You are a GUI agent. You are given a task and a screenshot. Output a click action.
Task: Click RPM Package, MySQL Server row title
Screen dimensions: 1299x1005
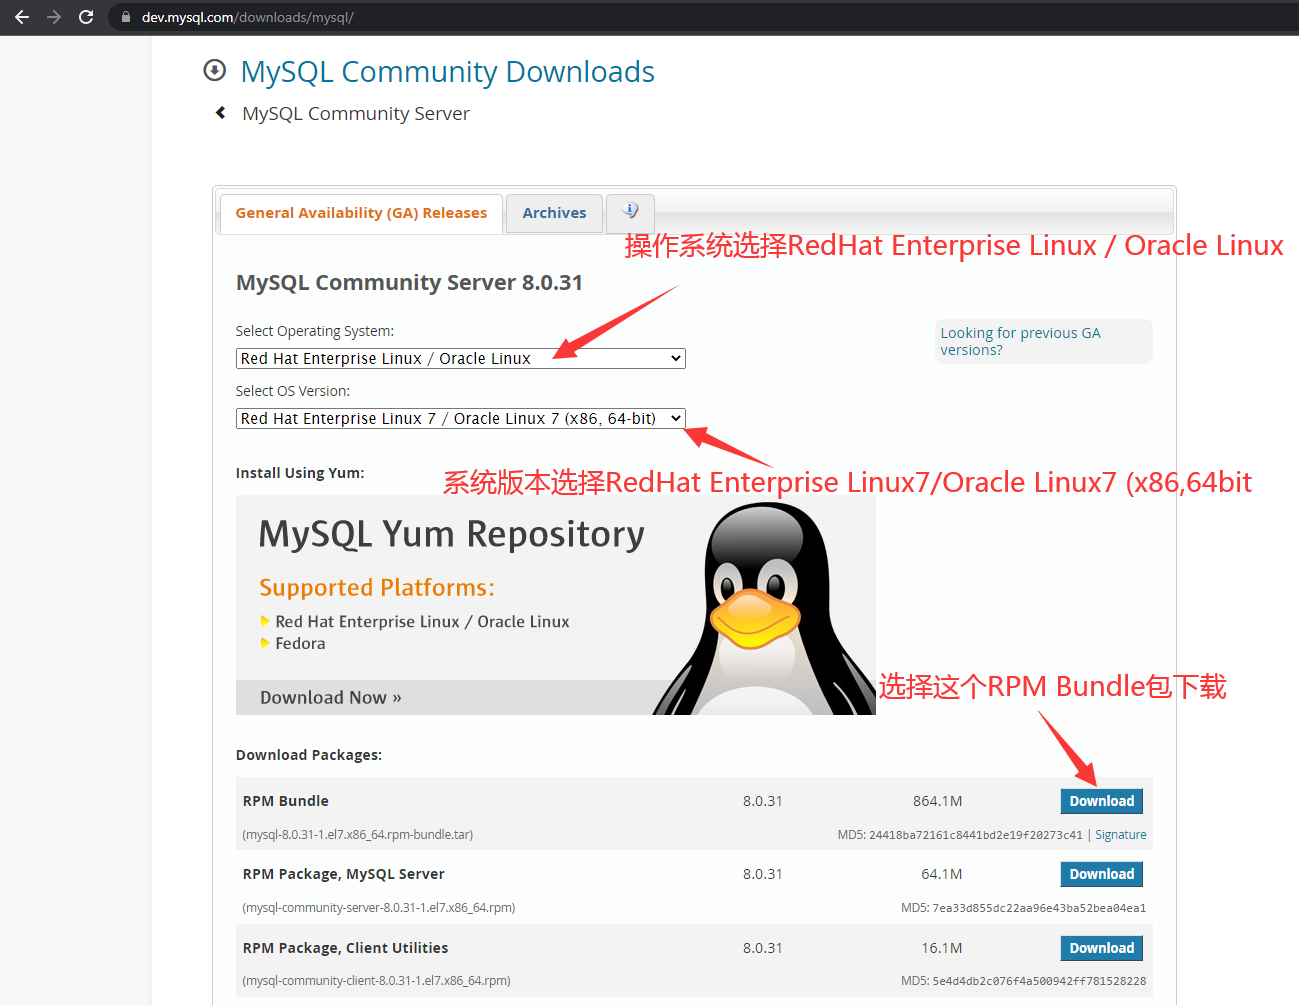click(x=344, y=874)
